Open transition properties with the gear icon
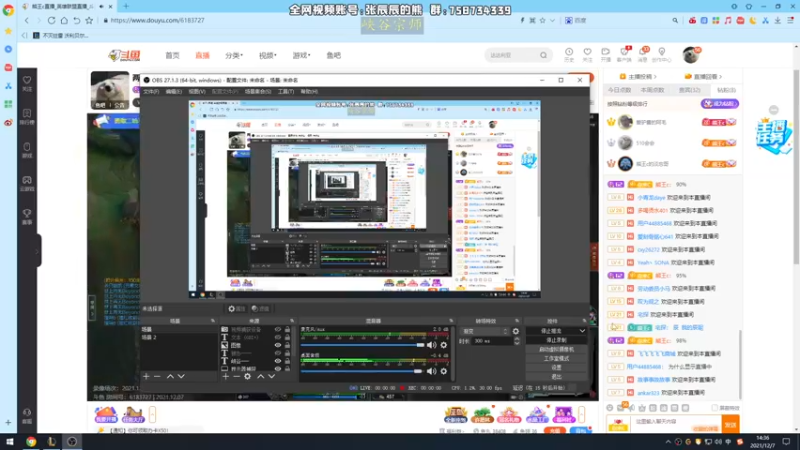 [x=516, y=331]
